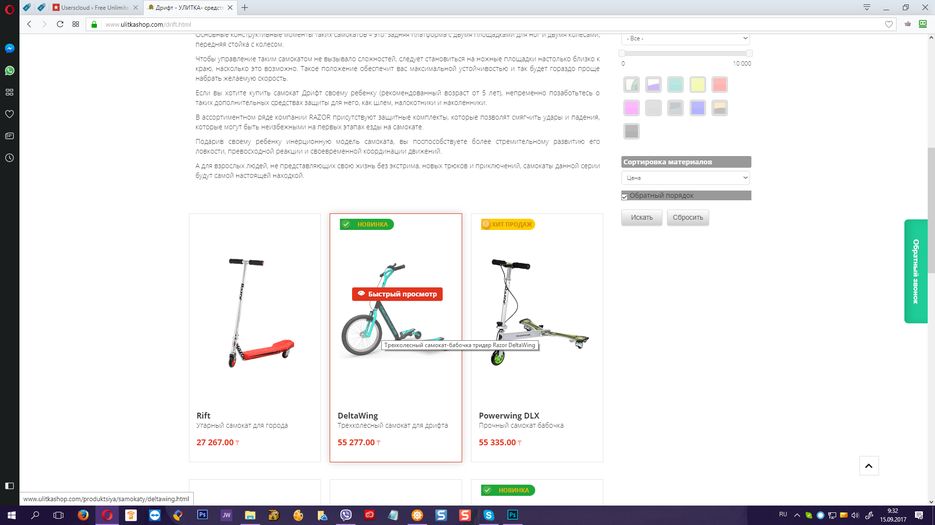The height and width of the screenshot is (525, 935).
Task: Open Messenger in the Opera sidebar
Action: [x=10, y=48]
